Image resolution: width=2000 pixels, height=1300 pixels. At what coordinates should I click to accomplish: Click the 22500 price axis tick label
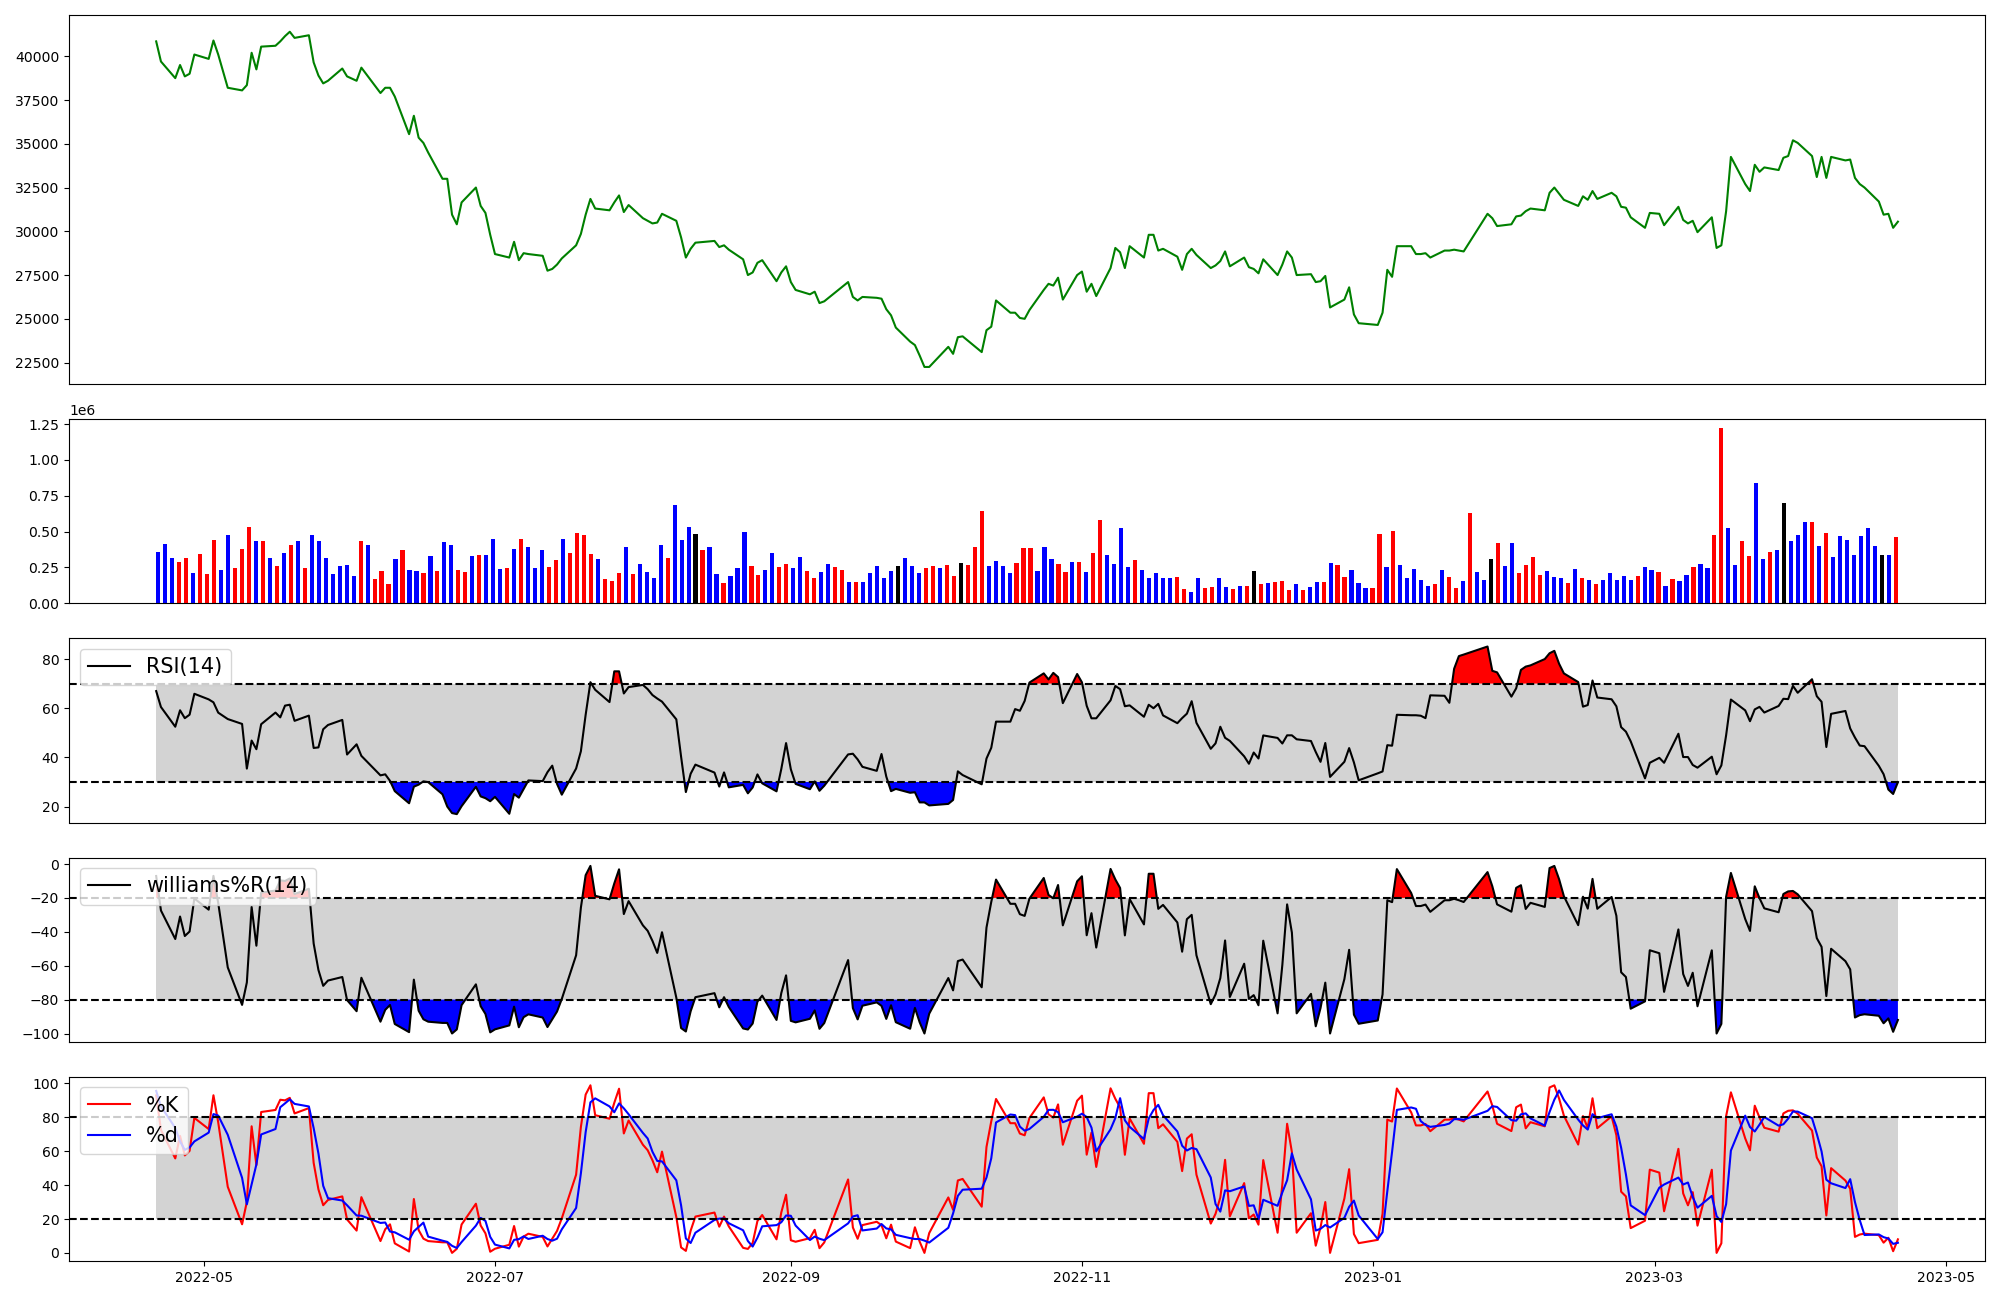tap(37, 363)
